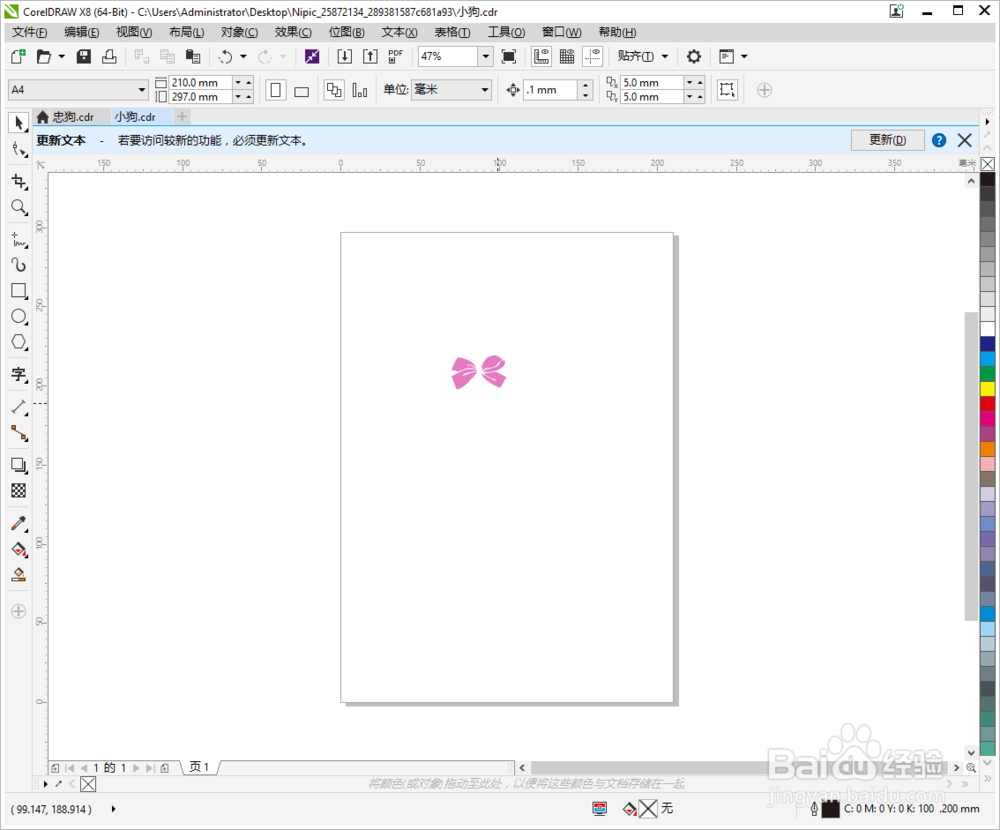Select the Transparency tool

[18, 491]
